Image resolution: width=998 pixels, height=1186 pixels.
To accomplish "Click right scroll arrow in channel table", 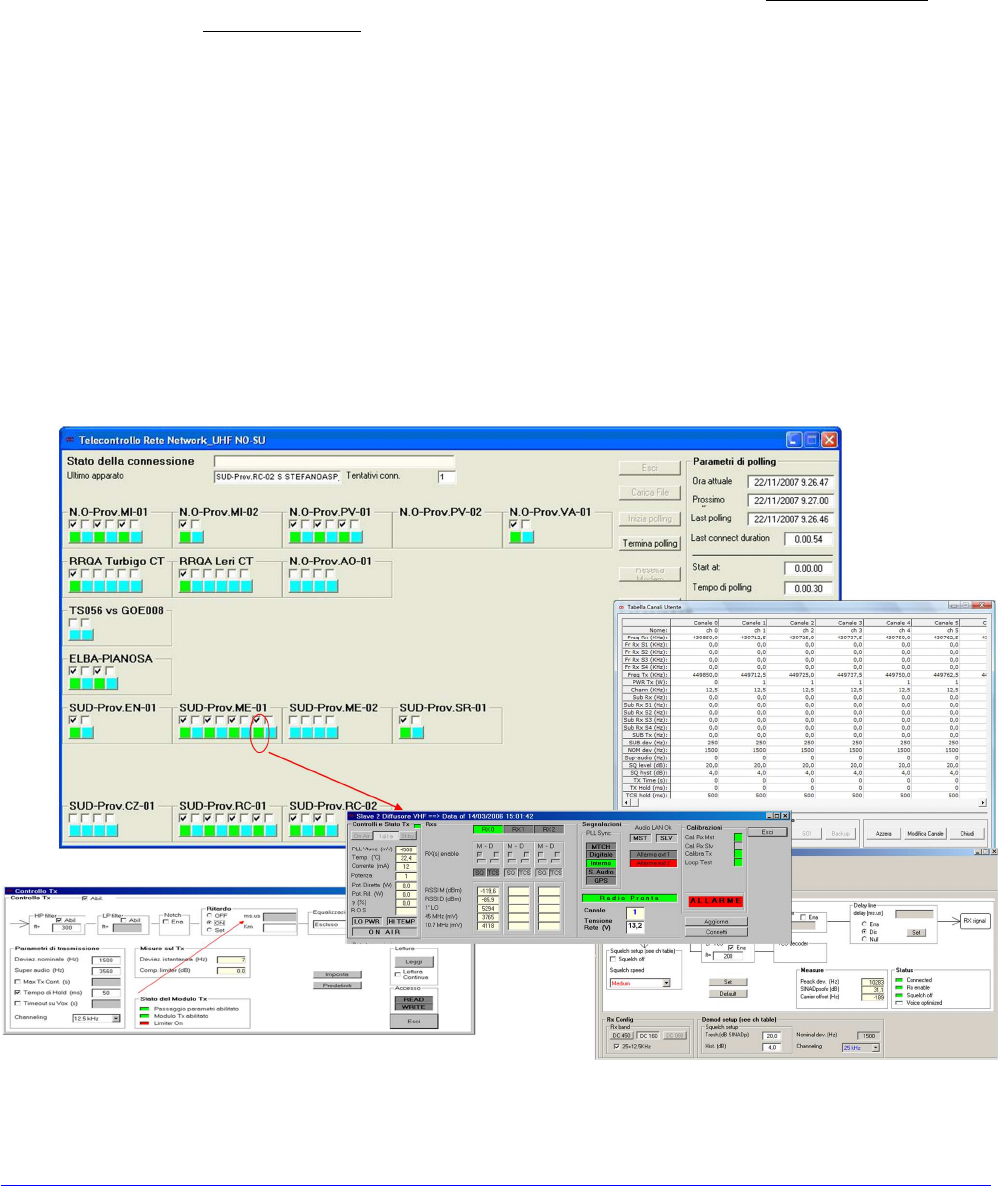I will point(983,803).
